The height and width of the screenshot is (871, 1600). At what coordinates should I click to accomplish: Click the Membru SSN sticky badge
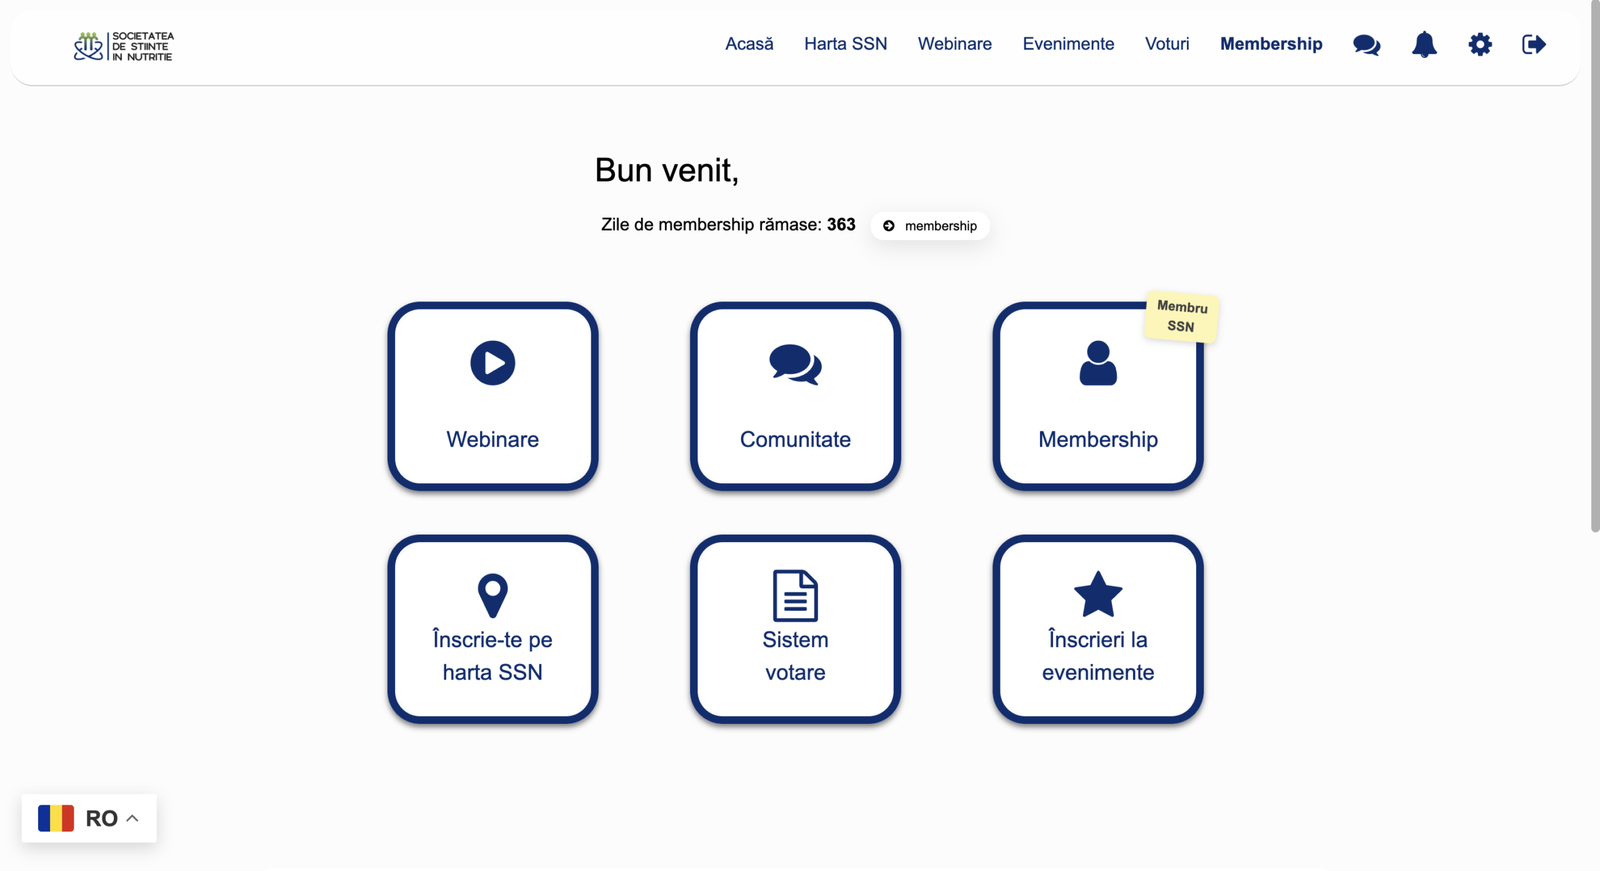click(1181, 317)
